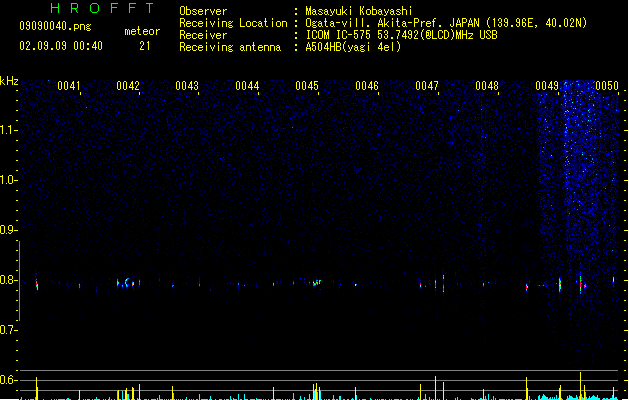This screenshot has width=629, height=400.
Task: Click the HROFFT title text
Action: [x=102, y=8]
